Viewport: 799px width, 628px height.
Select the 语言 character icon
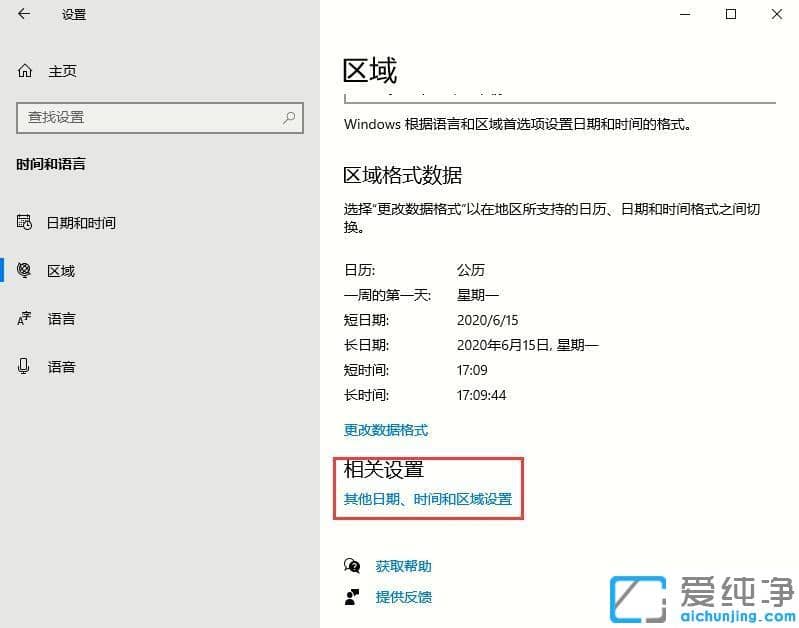(x=25, y=319)
